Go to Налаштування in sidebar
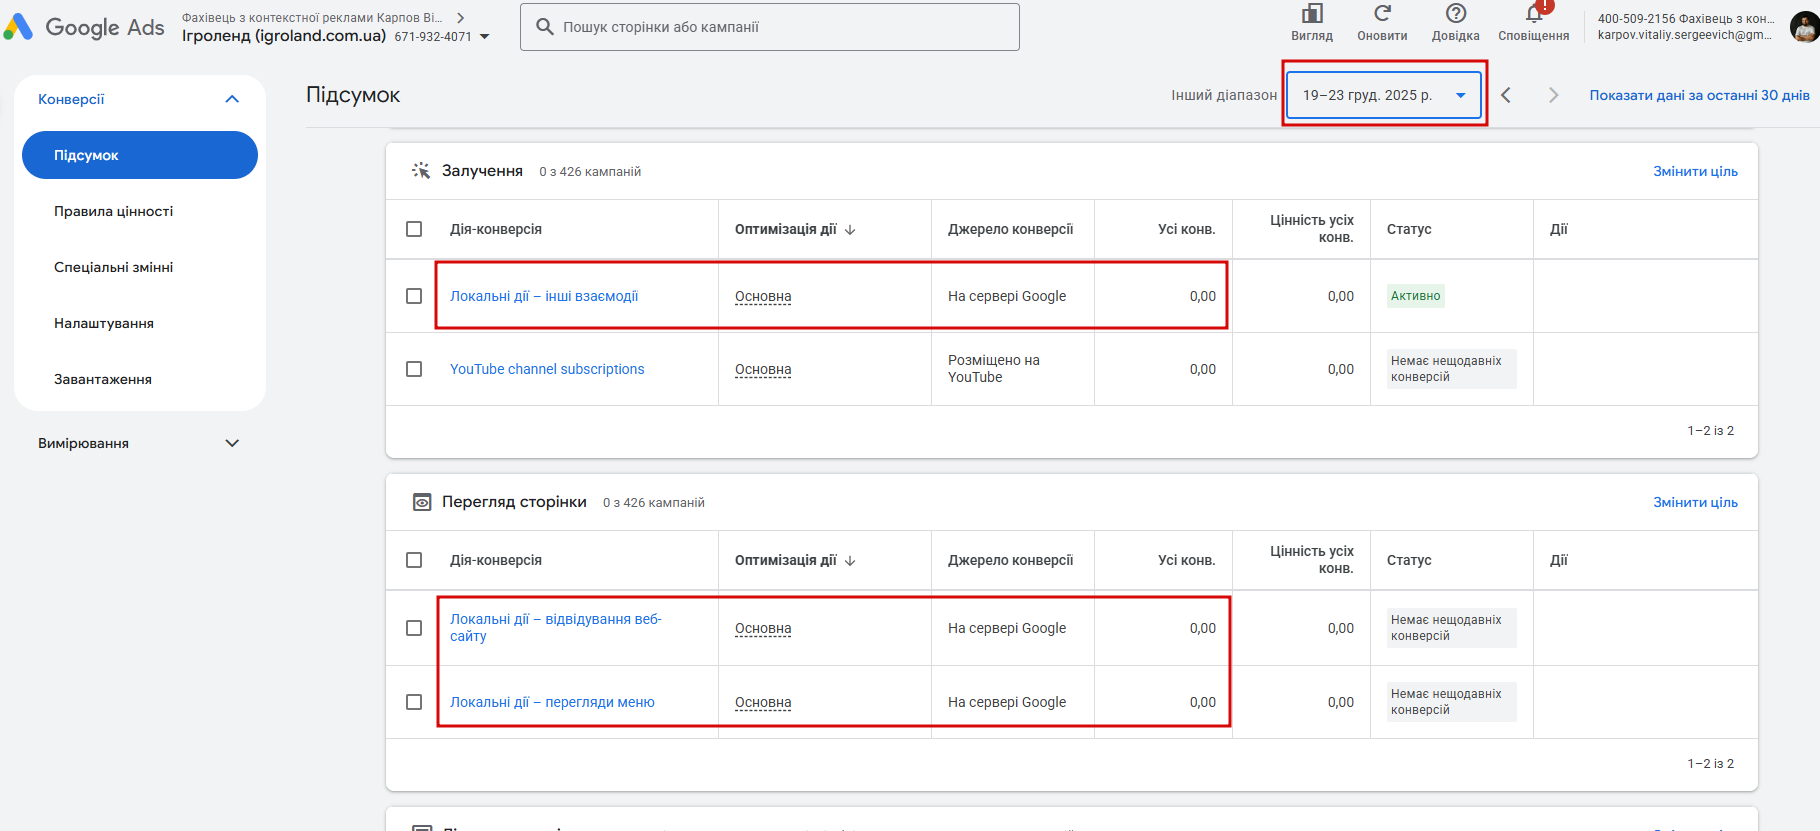1820x831 pixels. (104, 323)
